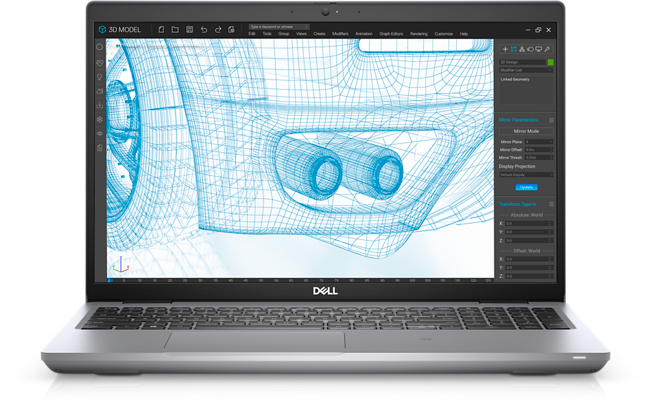Select the light bulb tool in sidebar

pyautogui.click(x=99, y=77)
